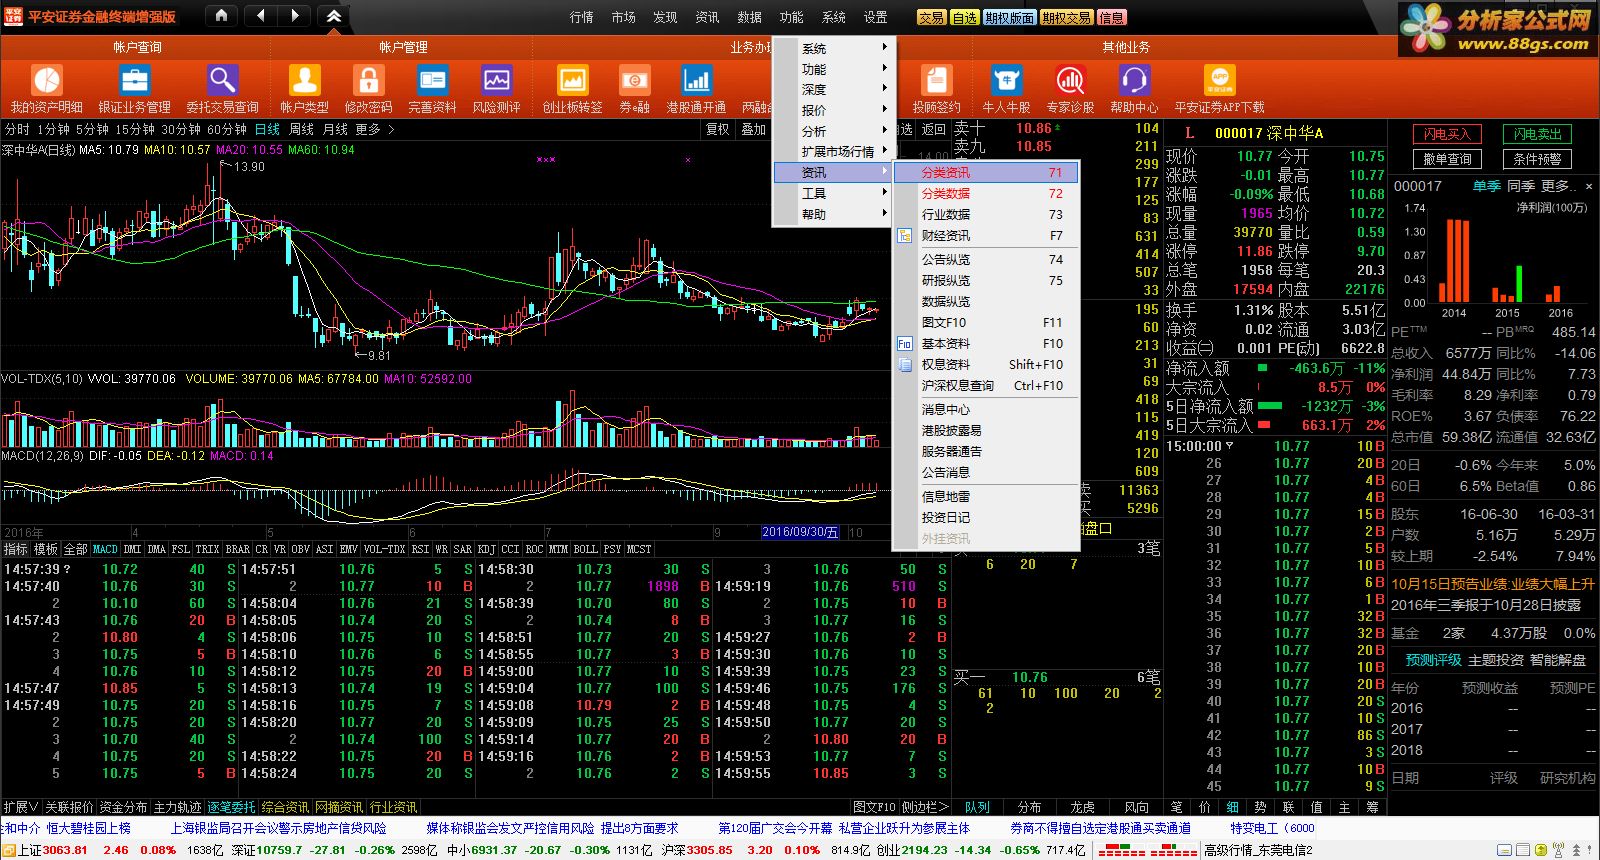1600x860 pixels.
Task: Toggle 侧边栏 sidebar display
Action: tap(924, 807)
